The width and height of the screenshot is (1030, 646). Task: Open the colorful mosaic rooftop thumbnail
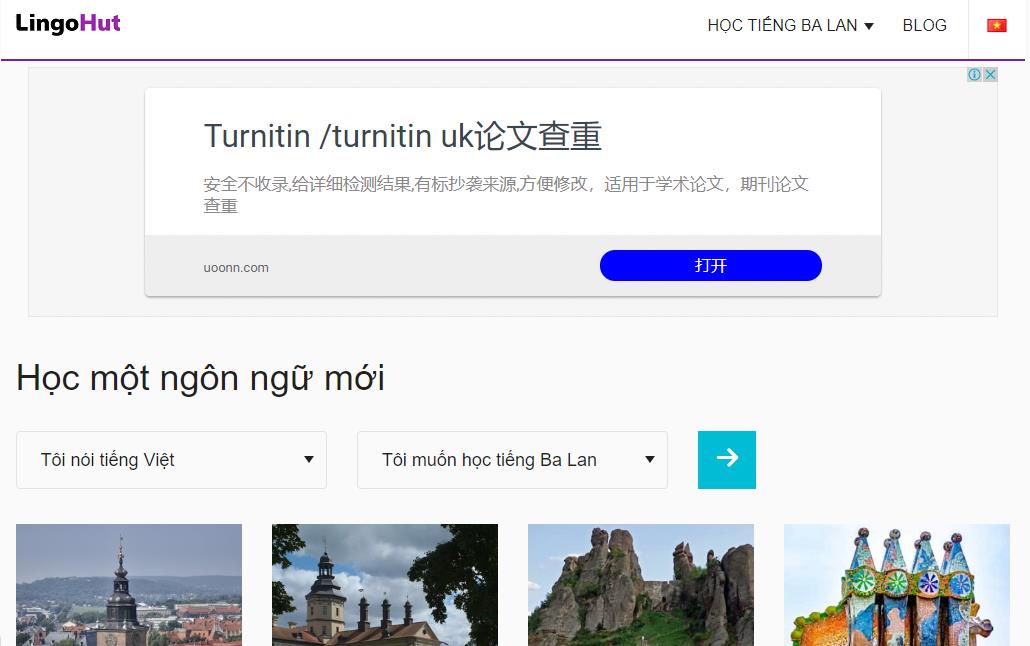[x=897, y=585]
